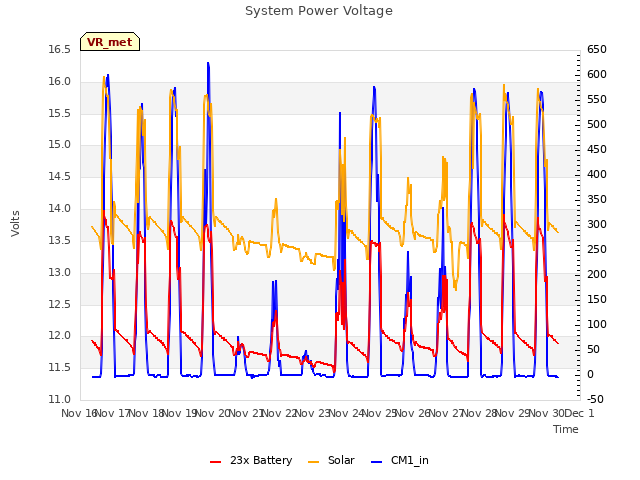Click the 300 right axis tick label
This screenshot has height=480, width=640.
[597, 224]
